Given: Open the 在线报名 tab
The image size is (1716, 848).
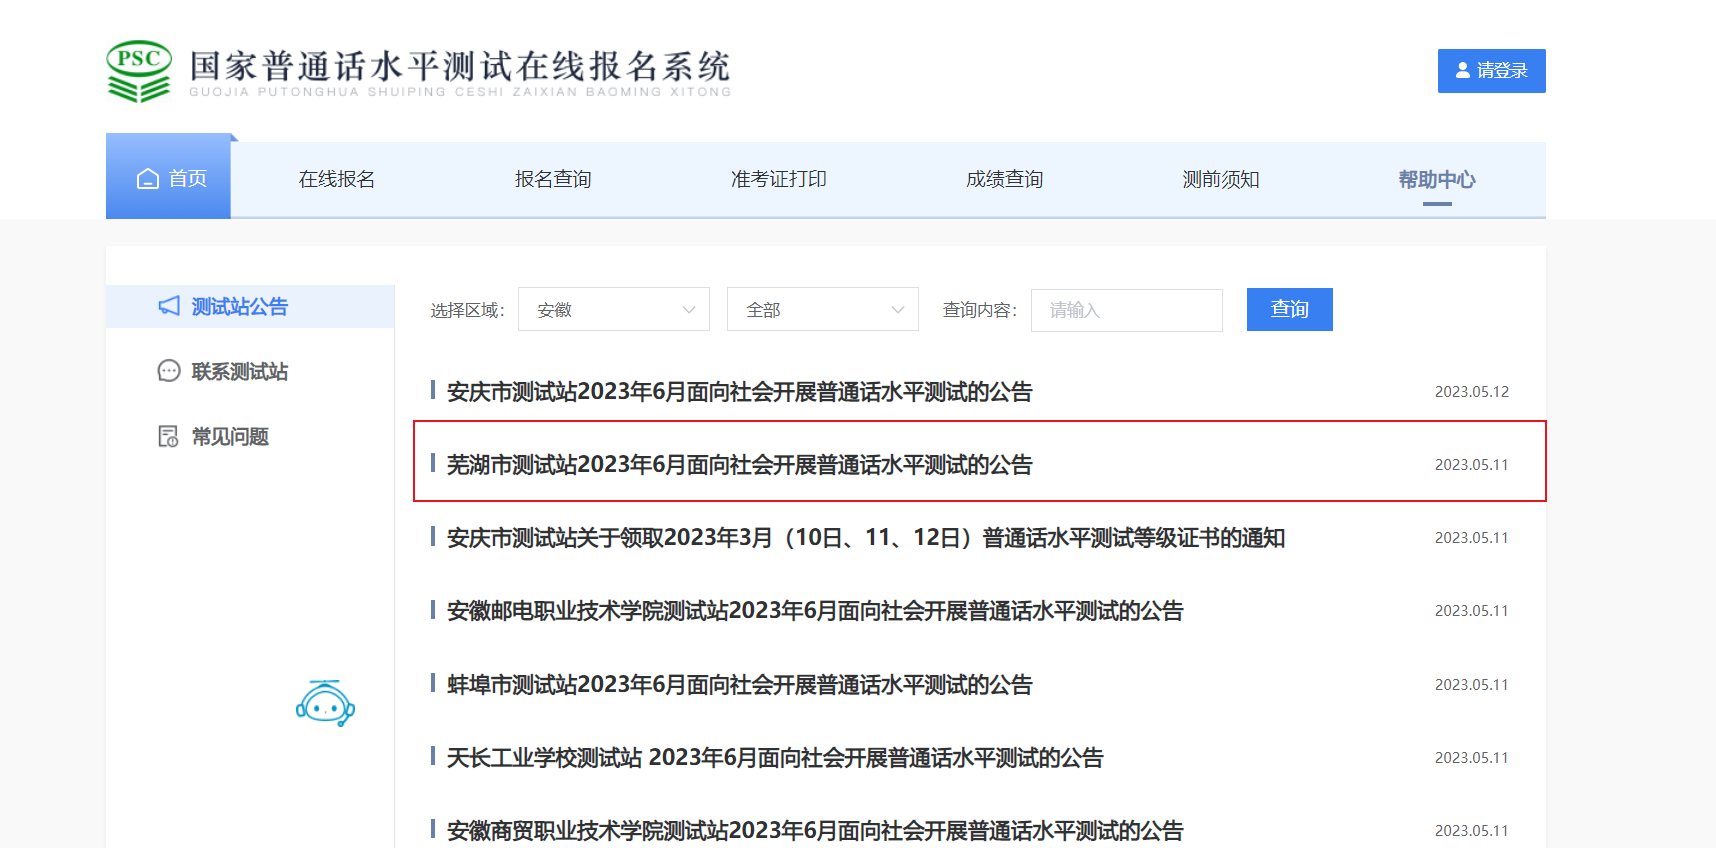Looking at the screenshot, I should [336, 180].
